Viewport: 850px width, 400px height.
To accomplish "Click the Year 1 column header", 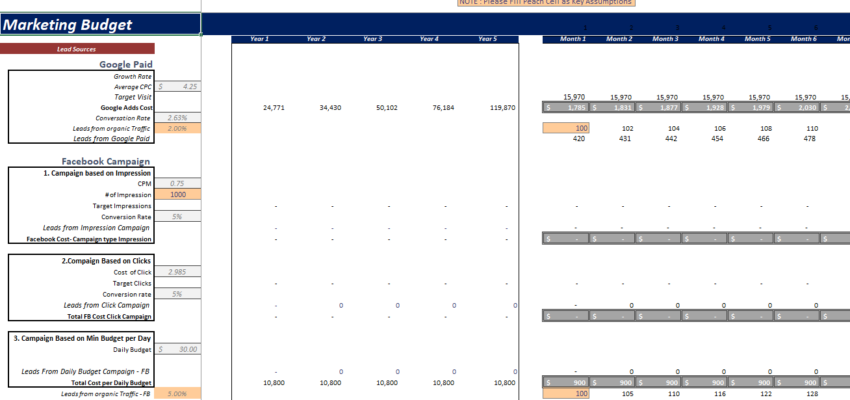I will [259, 39].
